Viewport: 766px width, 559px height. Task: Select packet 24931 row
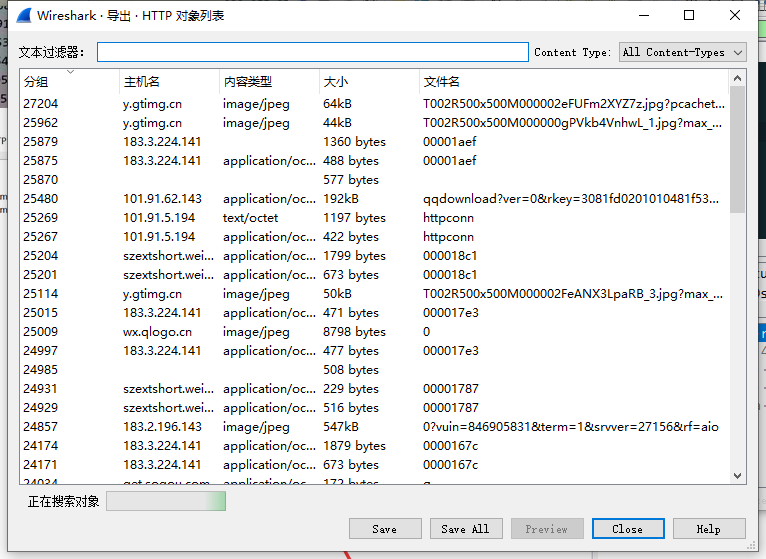click(x=374, y=389)
